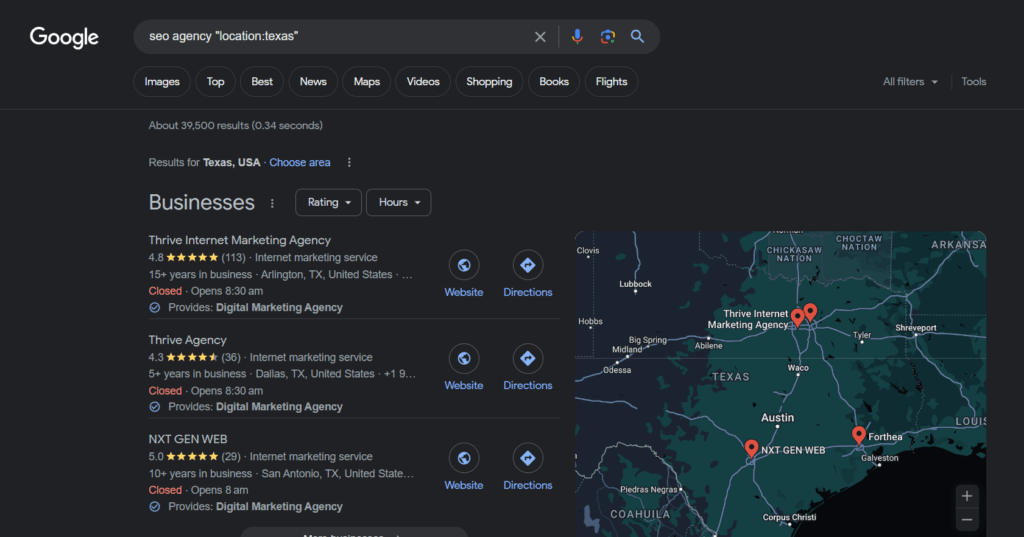Visit the Thrive Agency website icon
The height and width of the screenshot is (537, 1024).
[x=464, y=359]
